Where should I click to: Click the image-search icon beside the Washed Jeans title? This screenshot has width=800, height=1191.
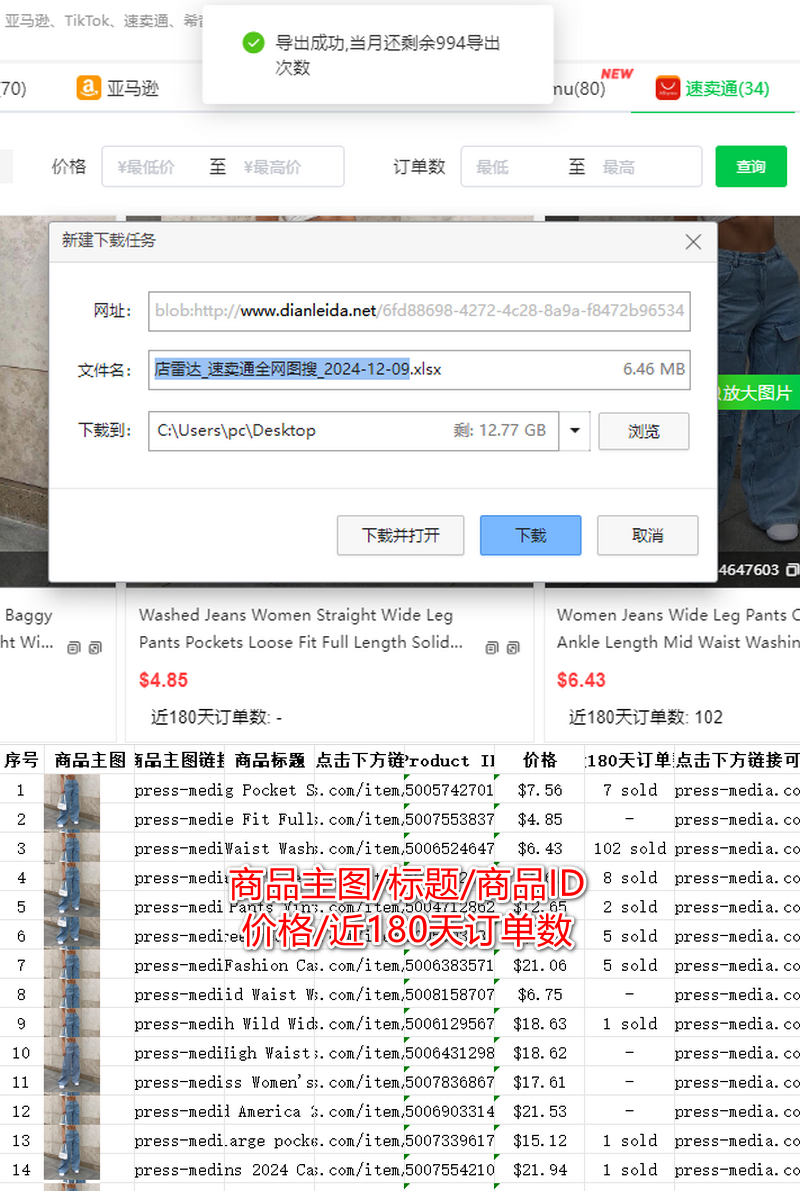(x=513, y=648)
